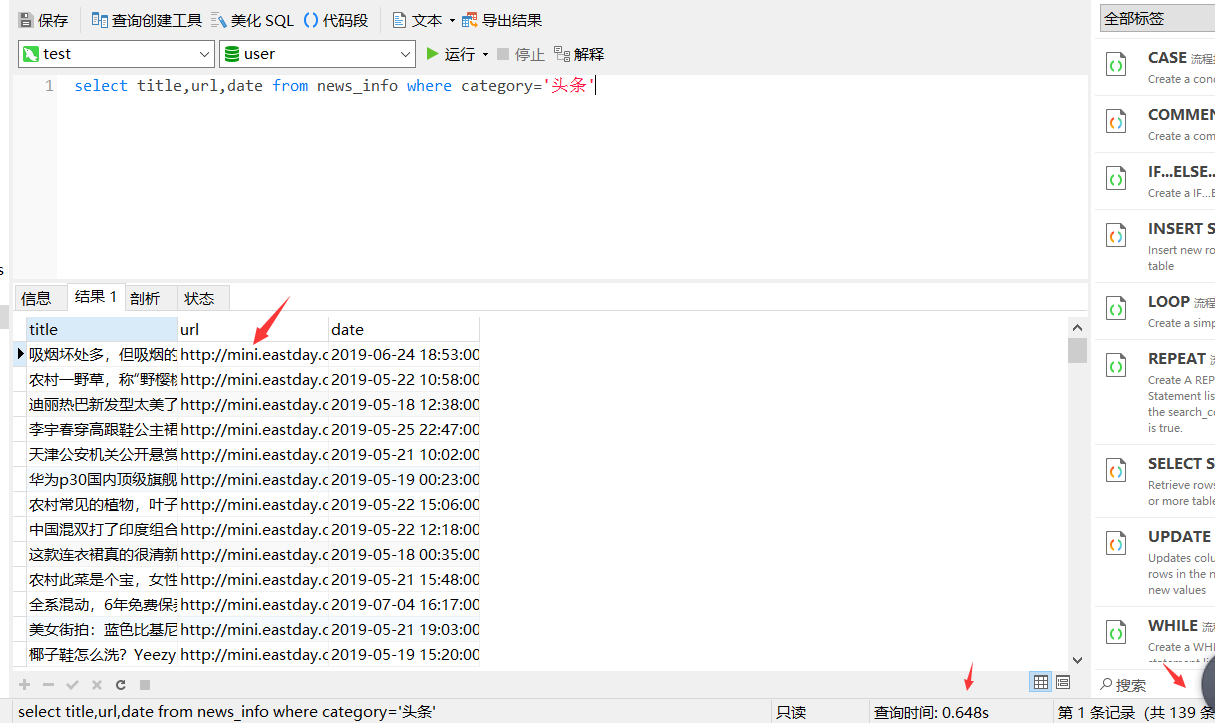Click 导出结果 to export results
The width and height of the screenshot is (1215, 723).
502,20
